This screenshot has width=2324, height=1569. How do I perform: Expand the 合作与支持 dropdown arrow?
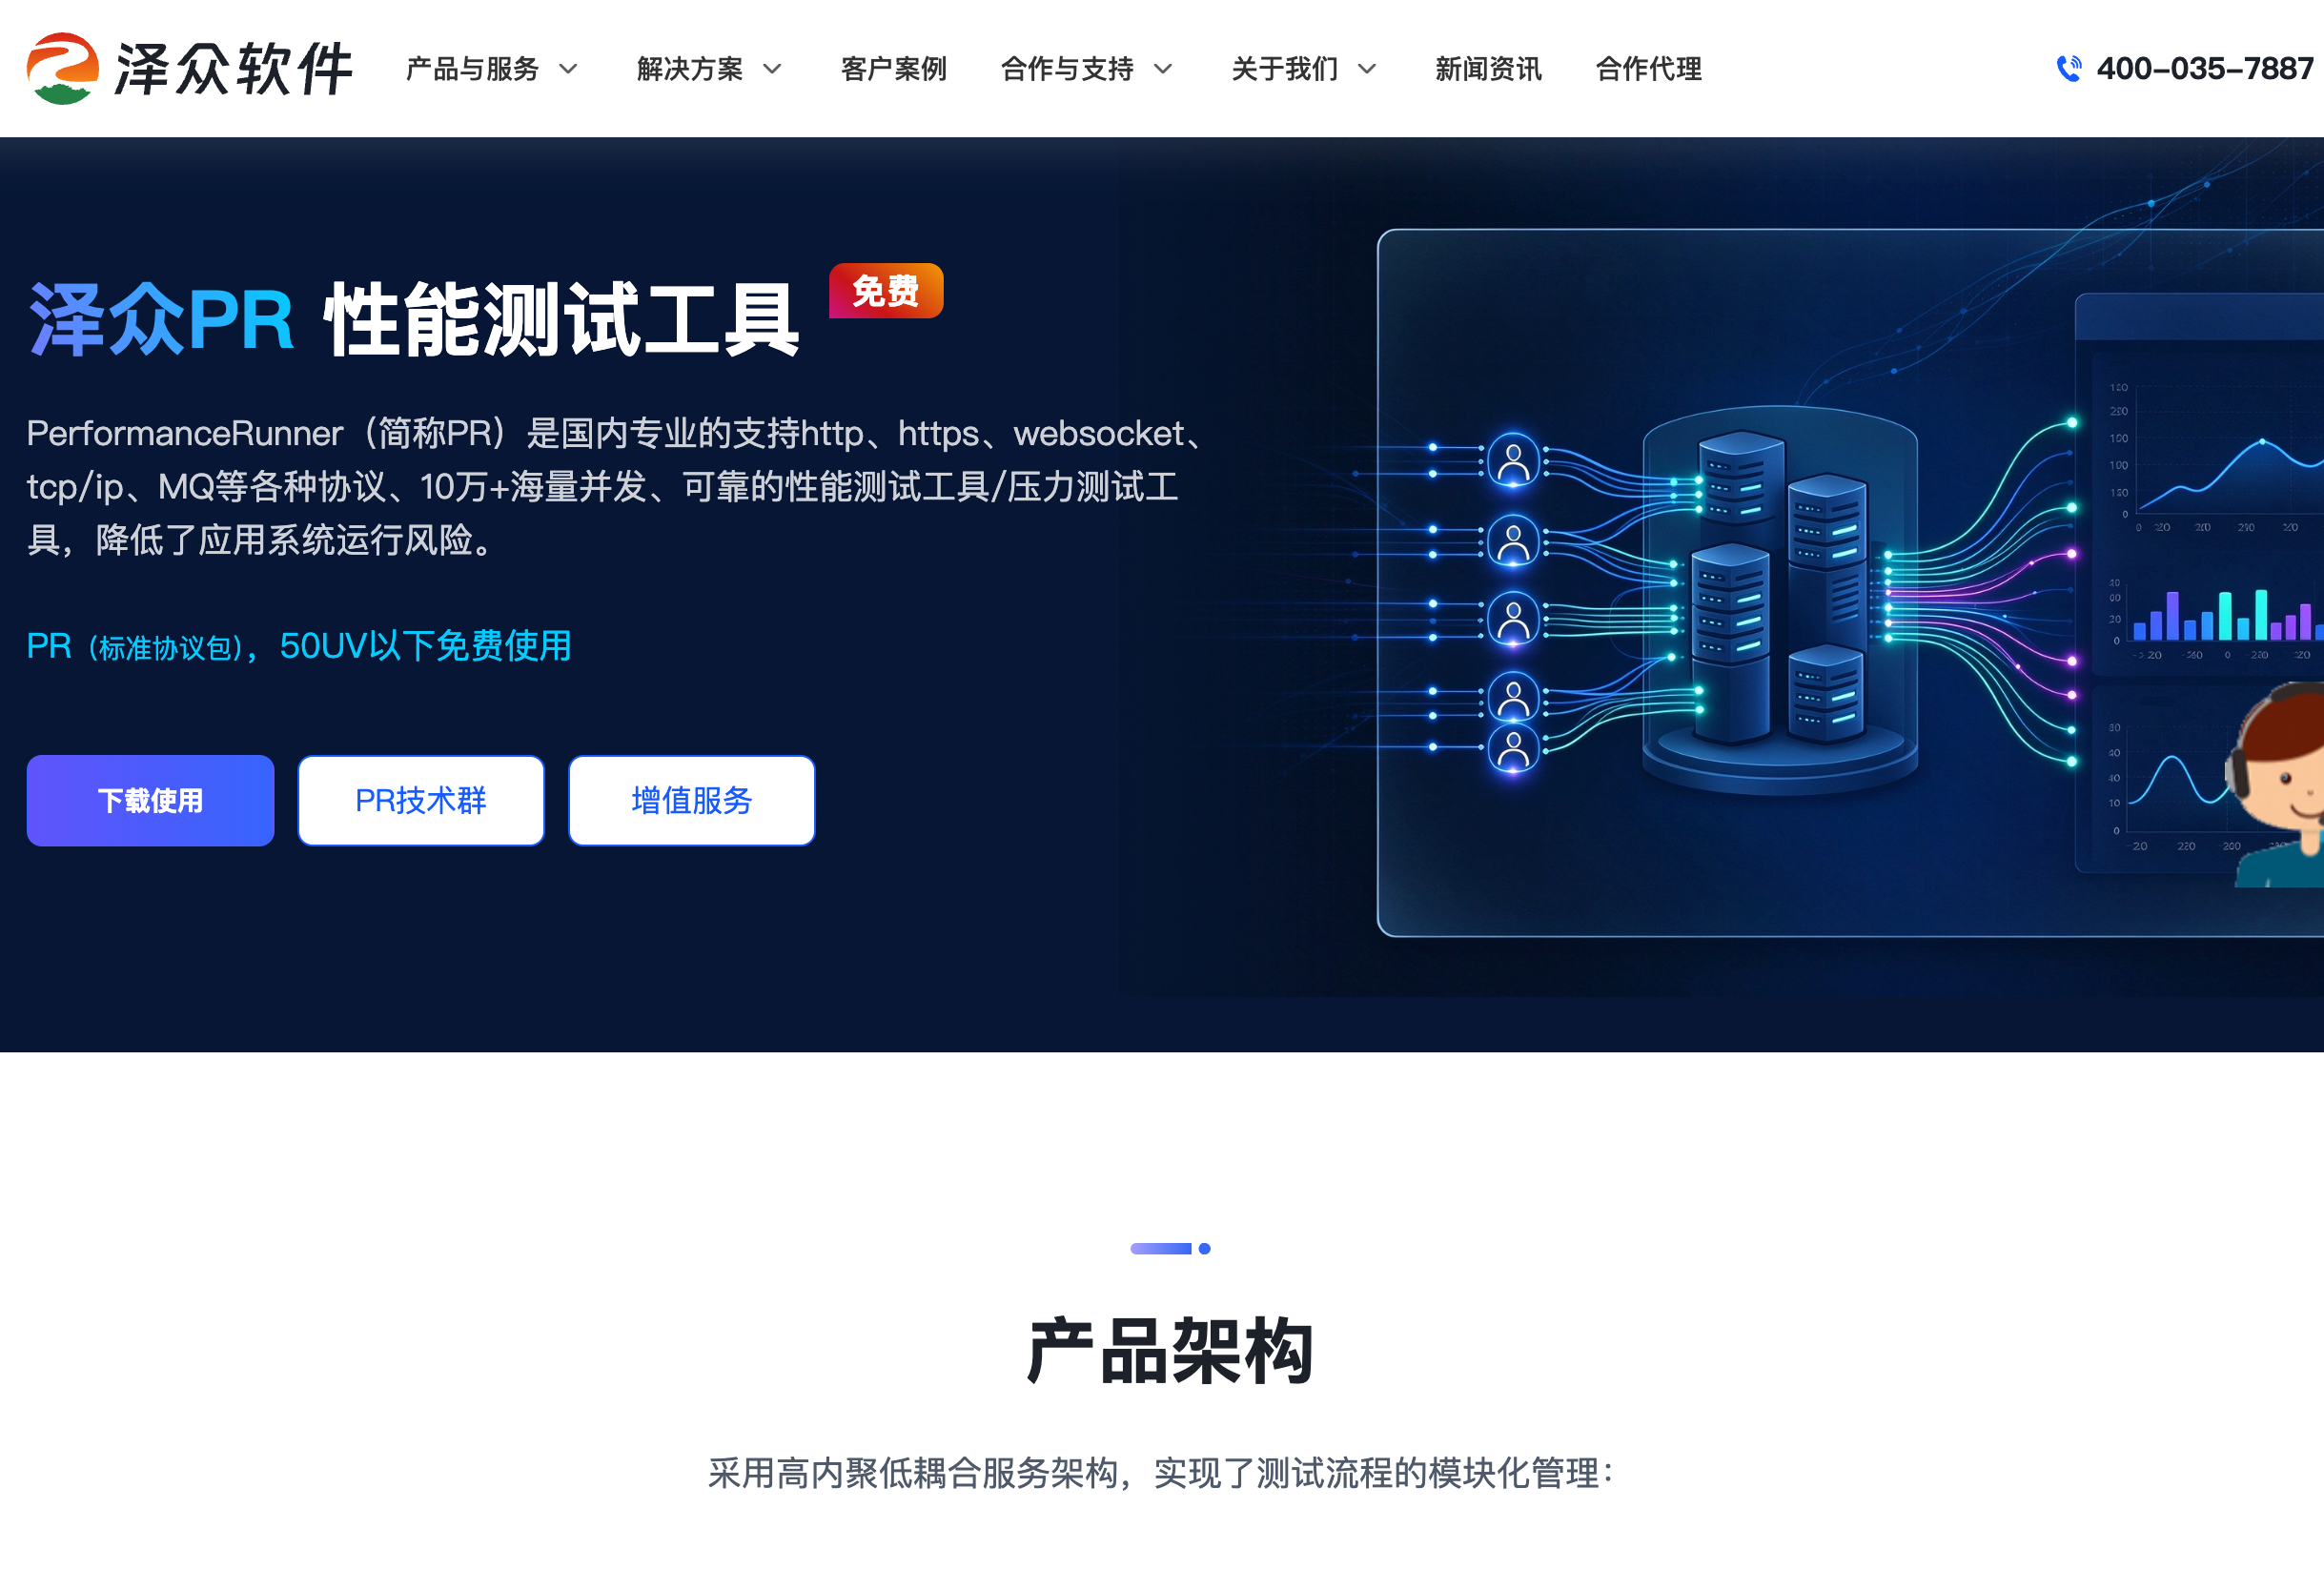[1163, 69]
